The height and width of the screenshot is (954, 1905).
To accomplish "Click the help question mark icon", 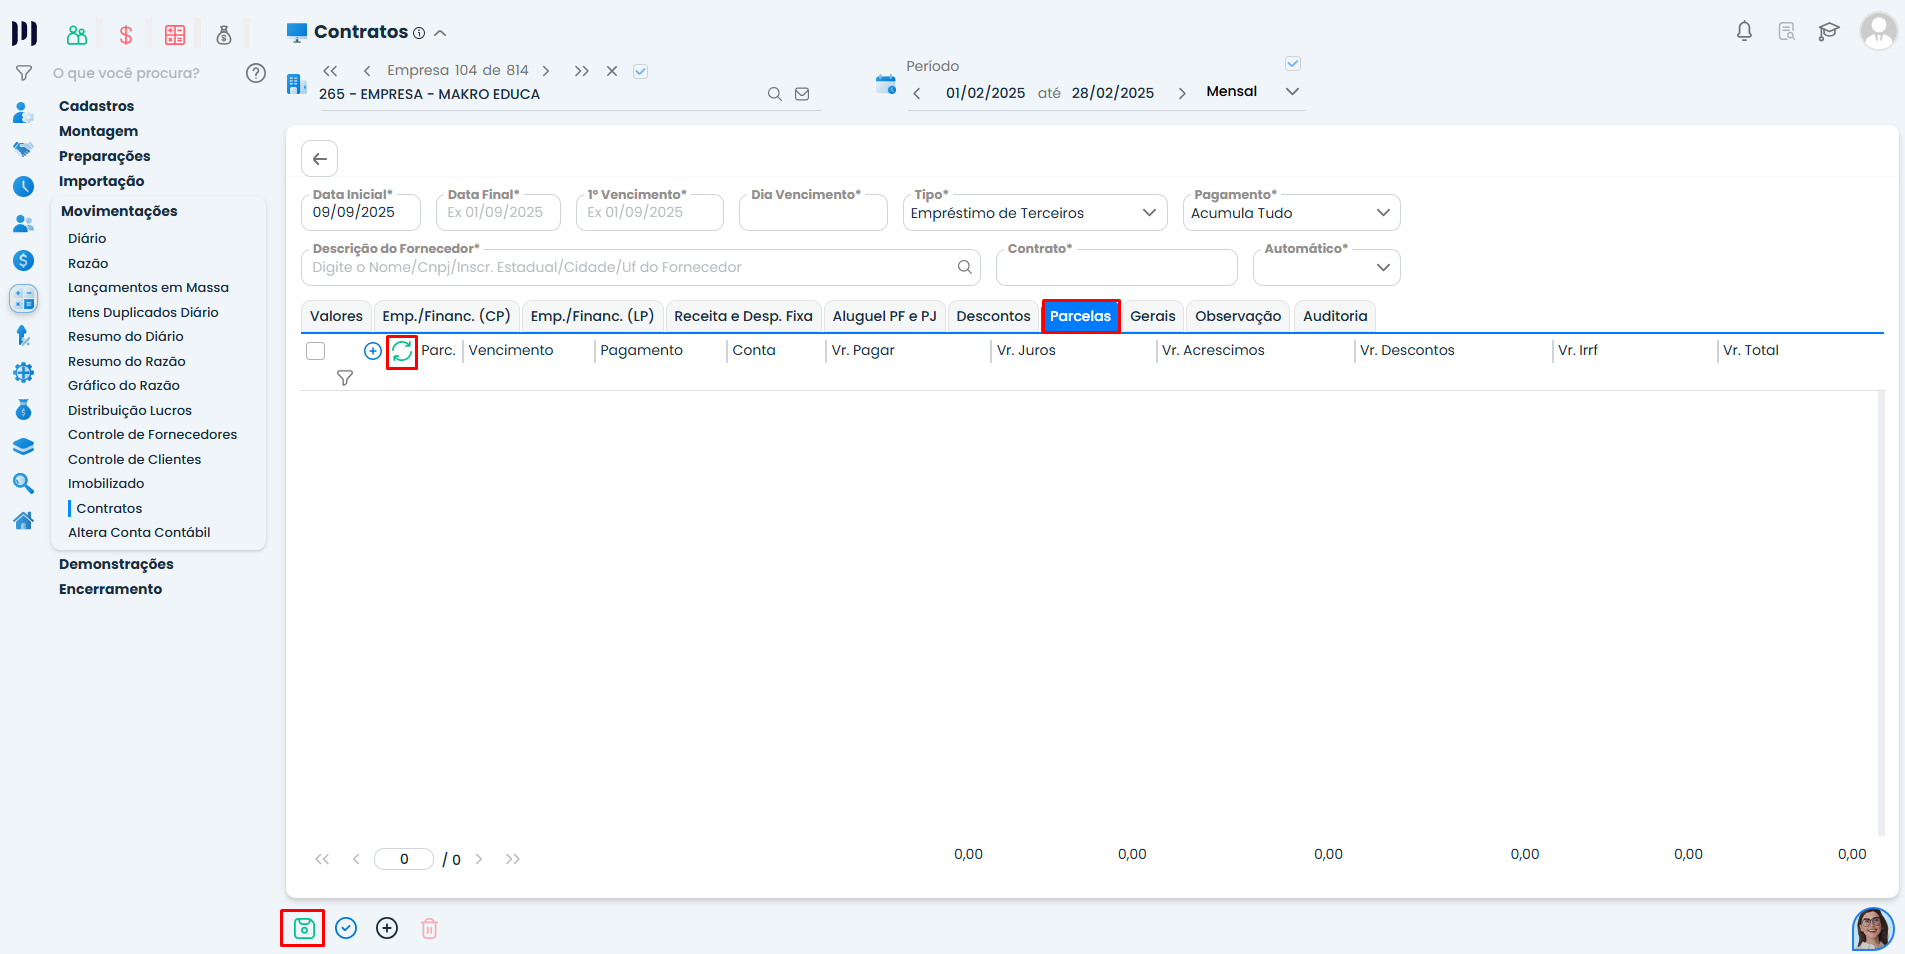I will (256, 73).
